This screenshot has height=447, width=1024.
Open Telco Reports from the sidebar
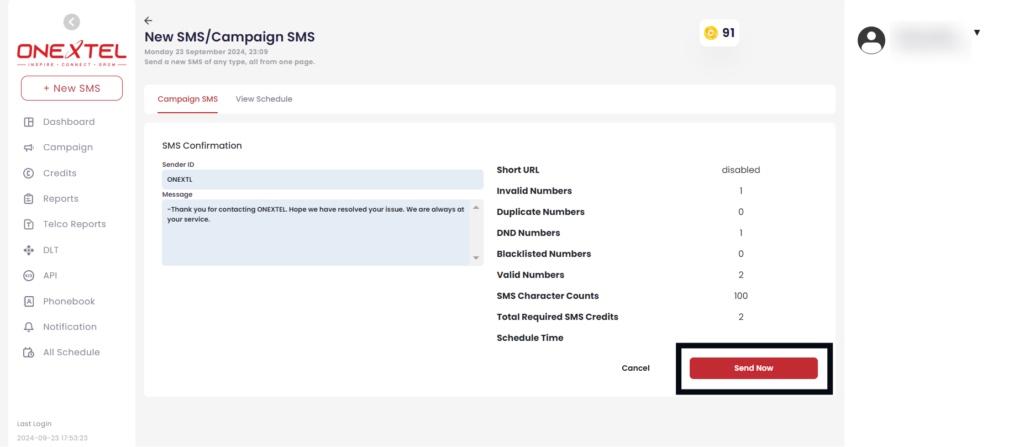pyautogui.click(x=74, y=224)
